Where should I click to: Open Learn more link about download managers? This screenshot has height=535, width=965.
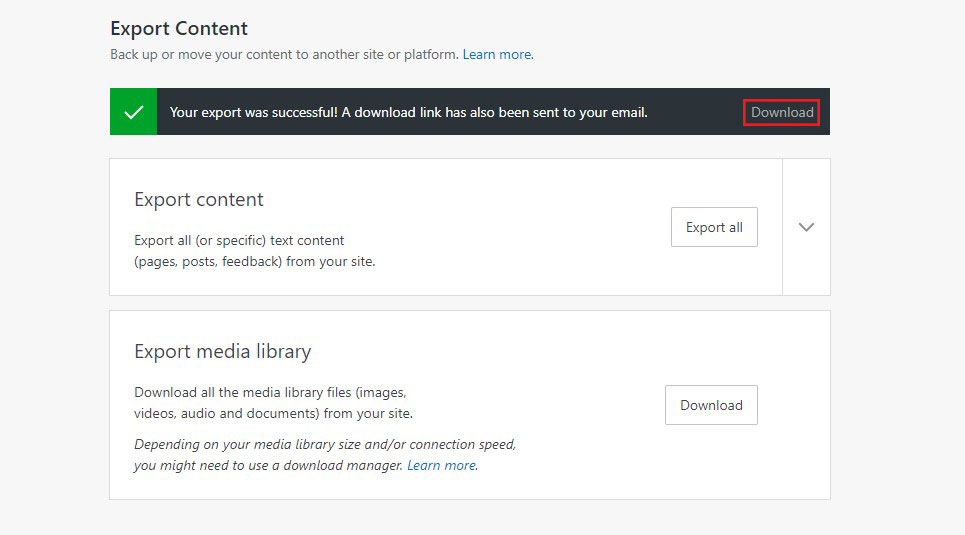(441, 465)
